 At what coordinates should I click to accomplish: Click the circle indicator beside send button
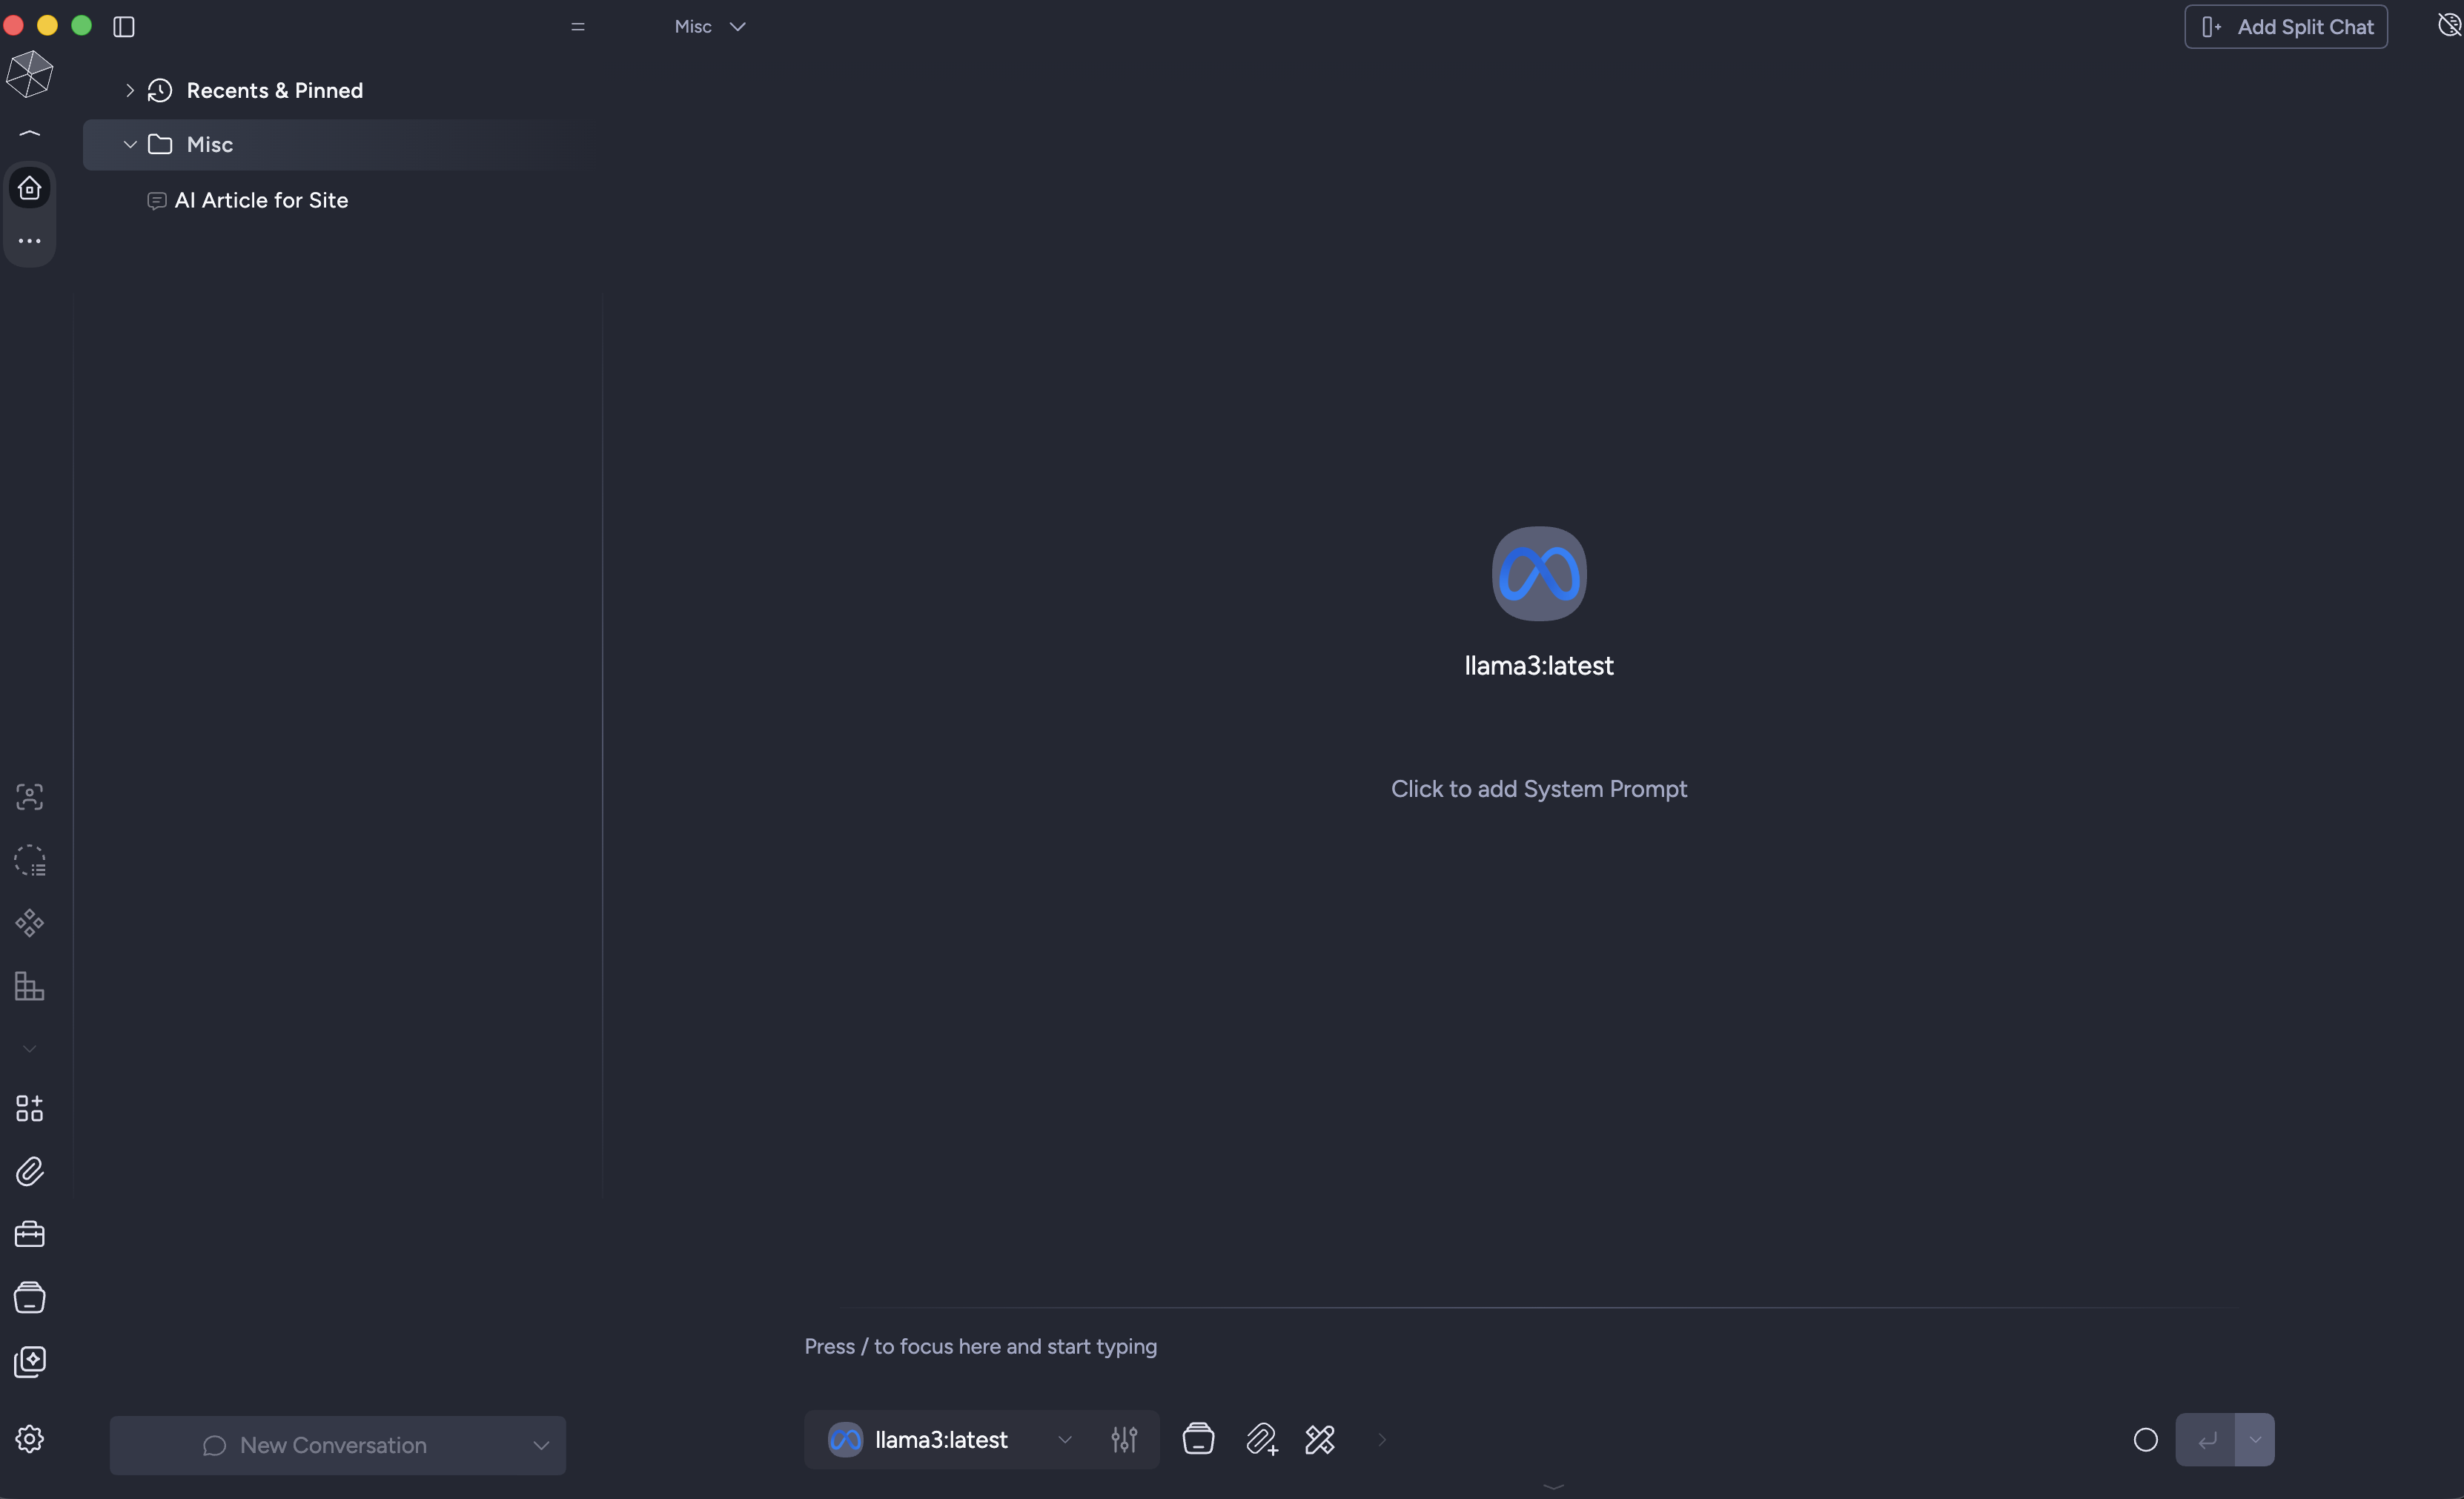[x=2145, y=1440]
